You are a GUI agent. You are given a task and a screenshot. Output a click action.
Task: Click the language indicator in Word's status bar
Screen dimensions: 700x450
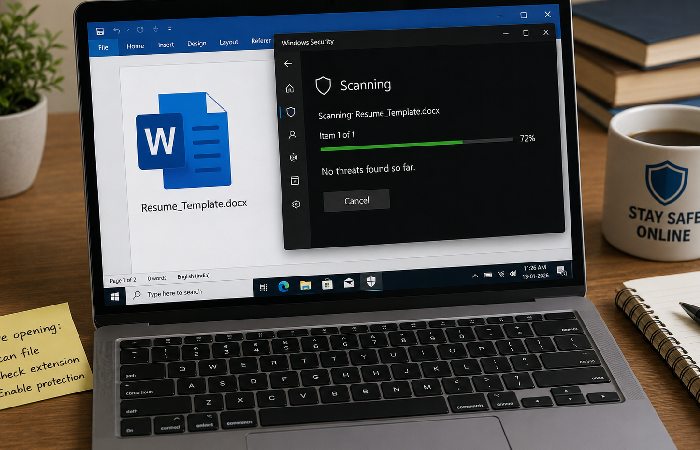click(x=193, y=276)
